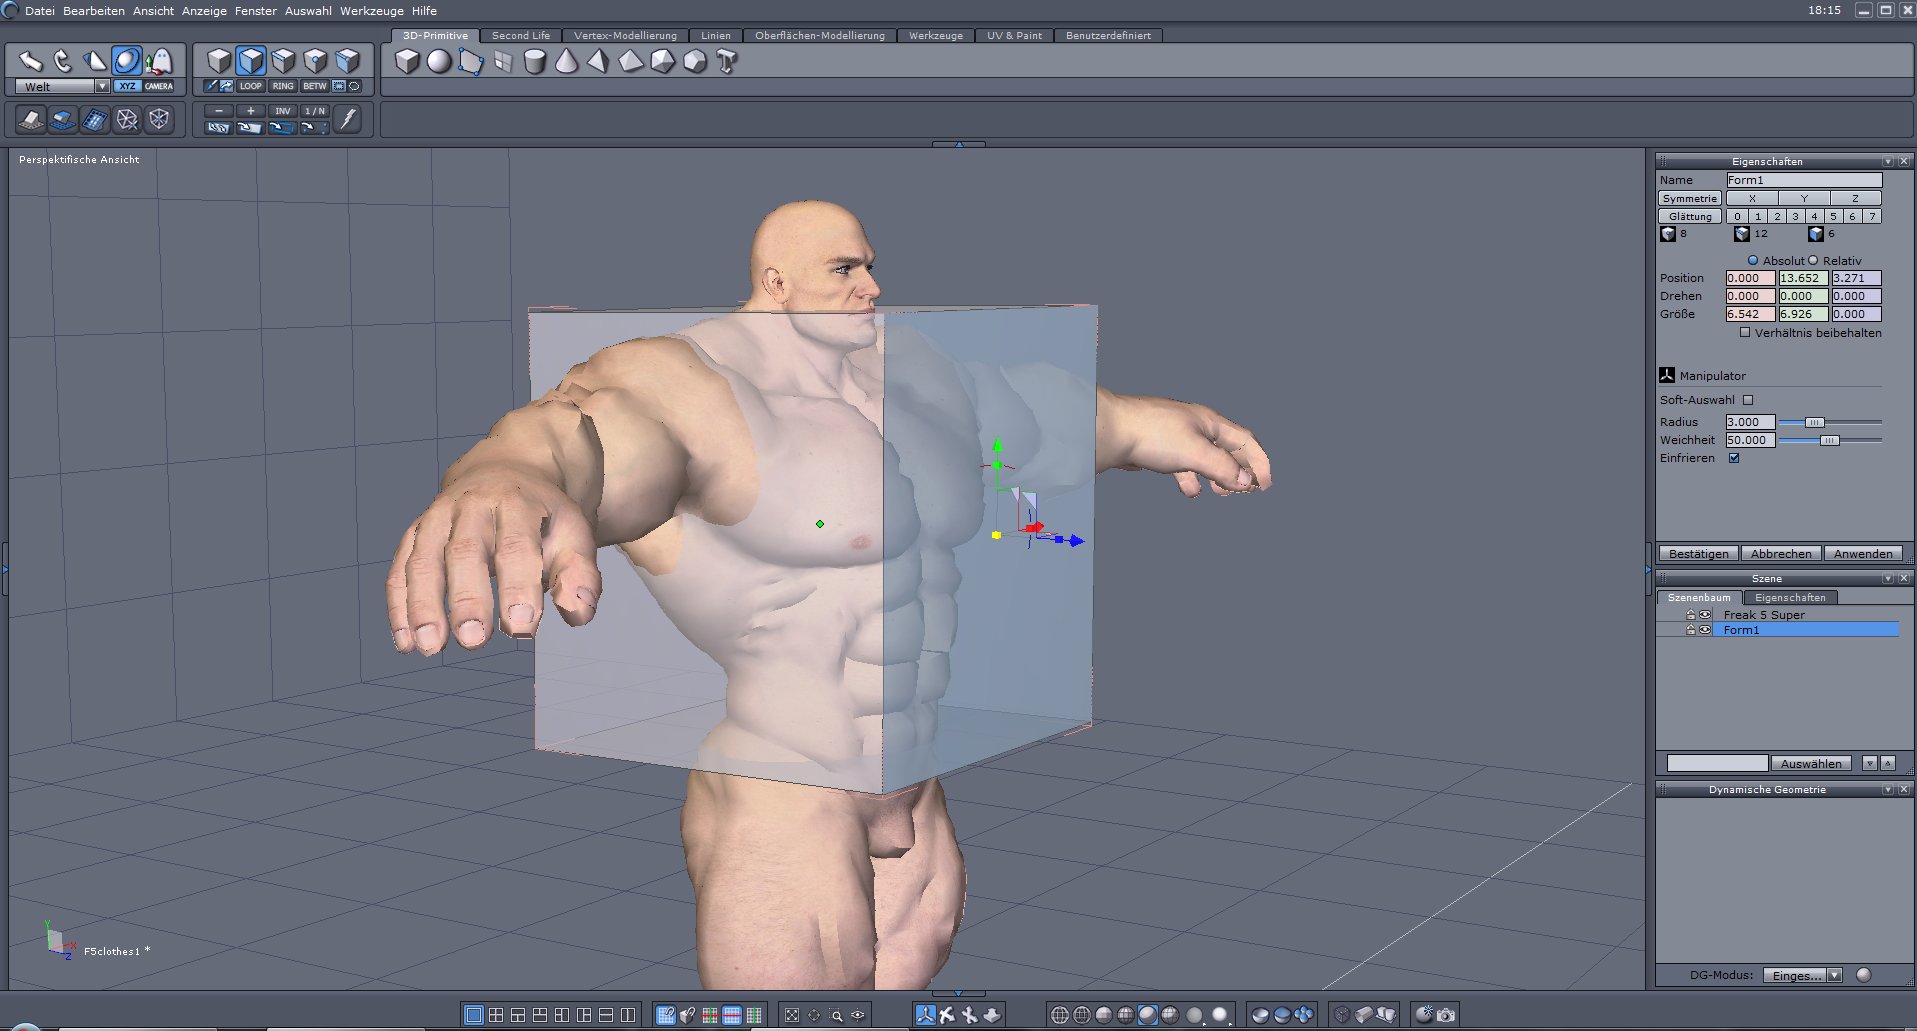Open Dynamische Geometrie panel options arrow
This screenshot has width=1917, height=1031.
[1888, 789]
